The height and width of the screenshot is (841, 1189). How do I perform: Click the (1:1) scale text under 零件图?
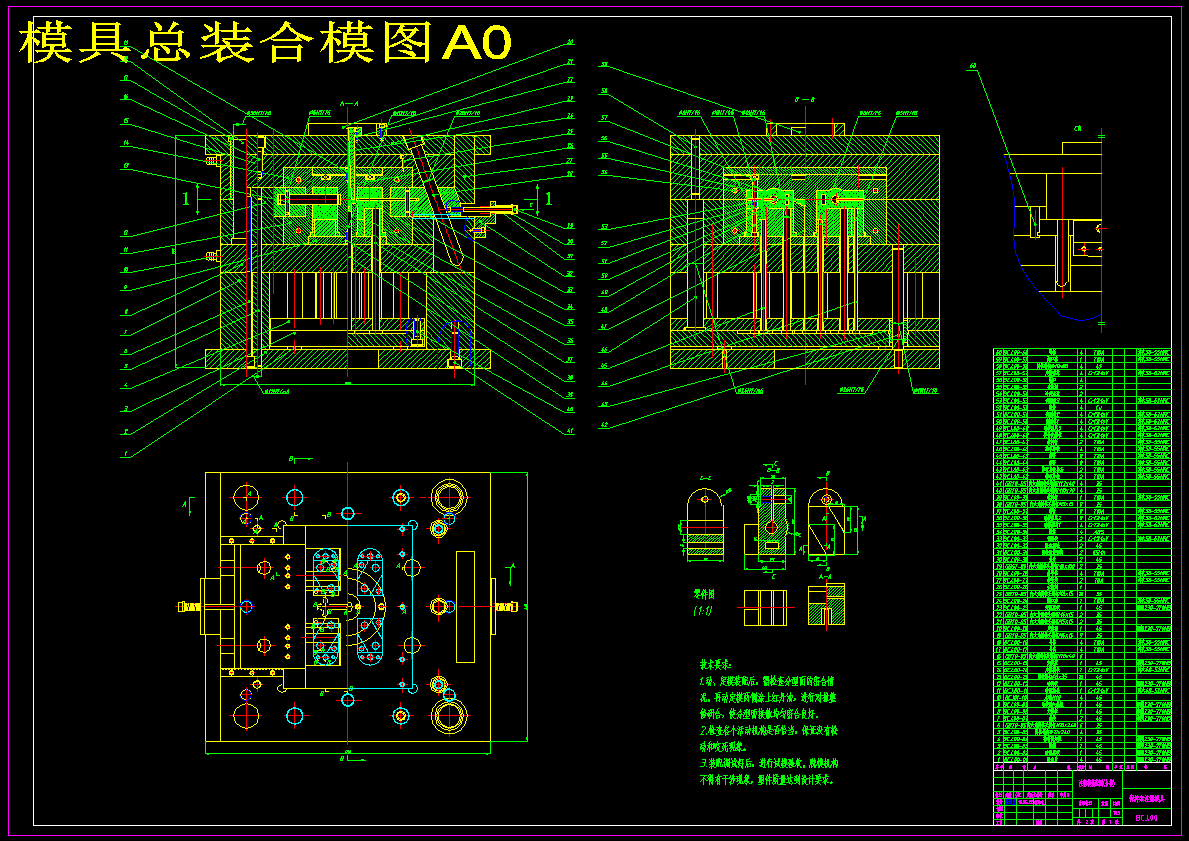[x=705, y=610]
